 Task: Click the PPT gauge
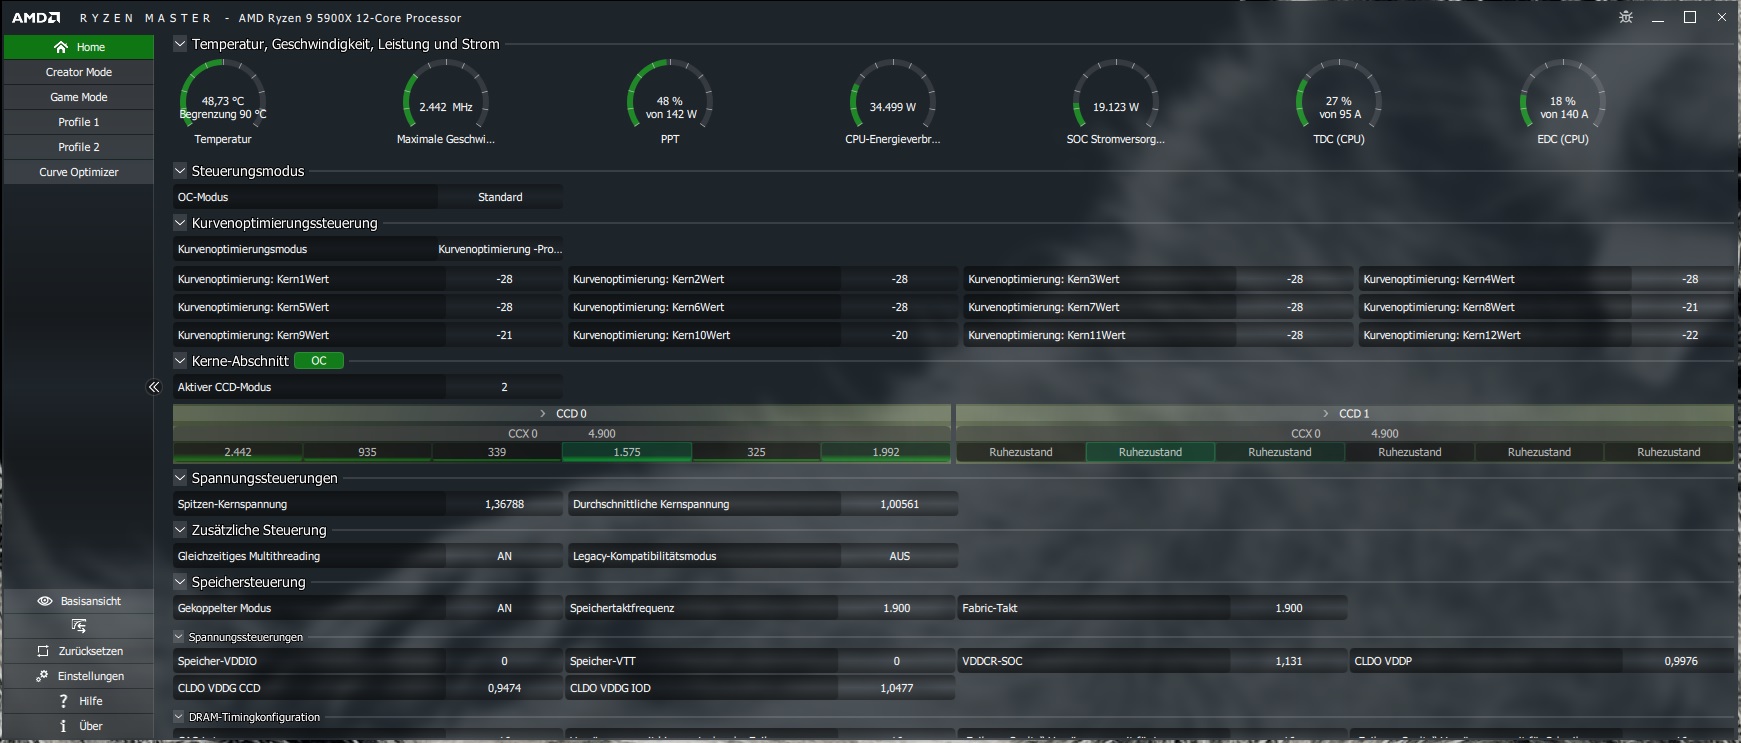[670, 102]
